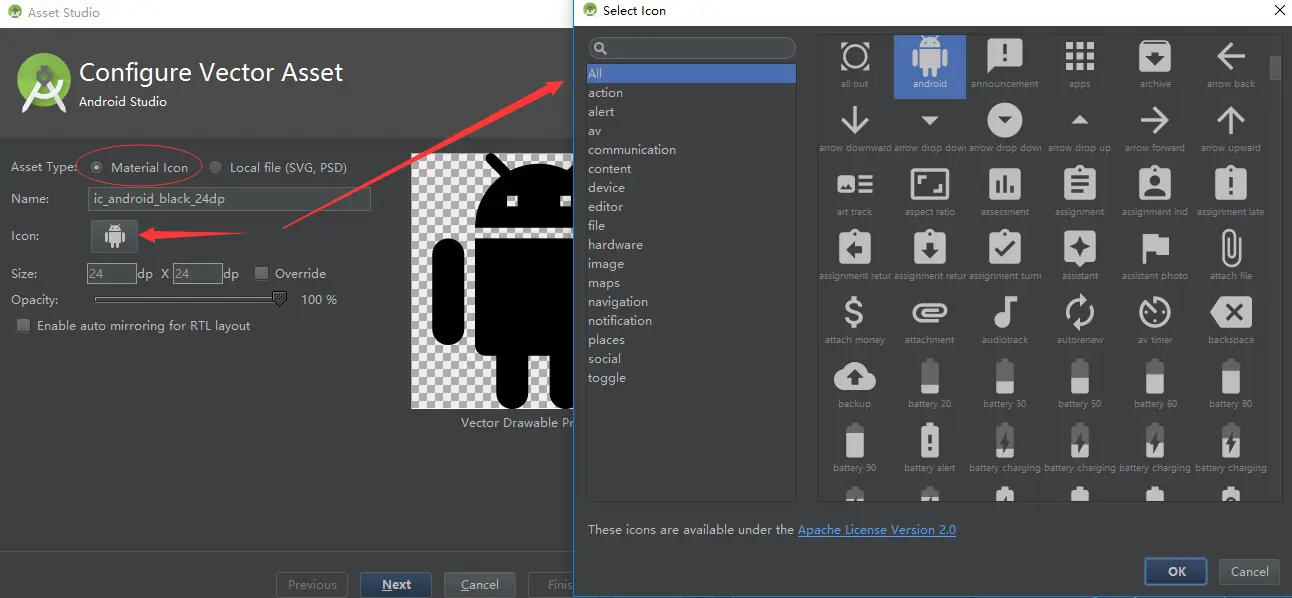Choose the attachment icon
This screenshot has height=598, width=1292.
[x=930, y=313]
